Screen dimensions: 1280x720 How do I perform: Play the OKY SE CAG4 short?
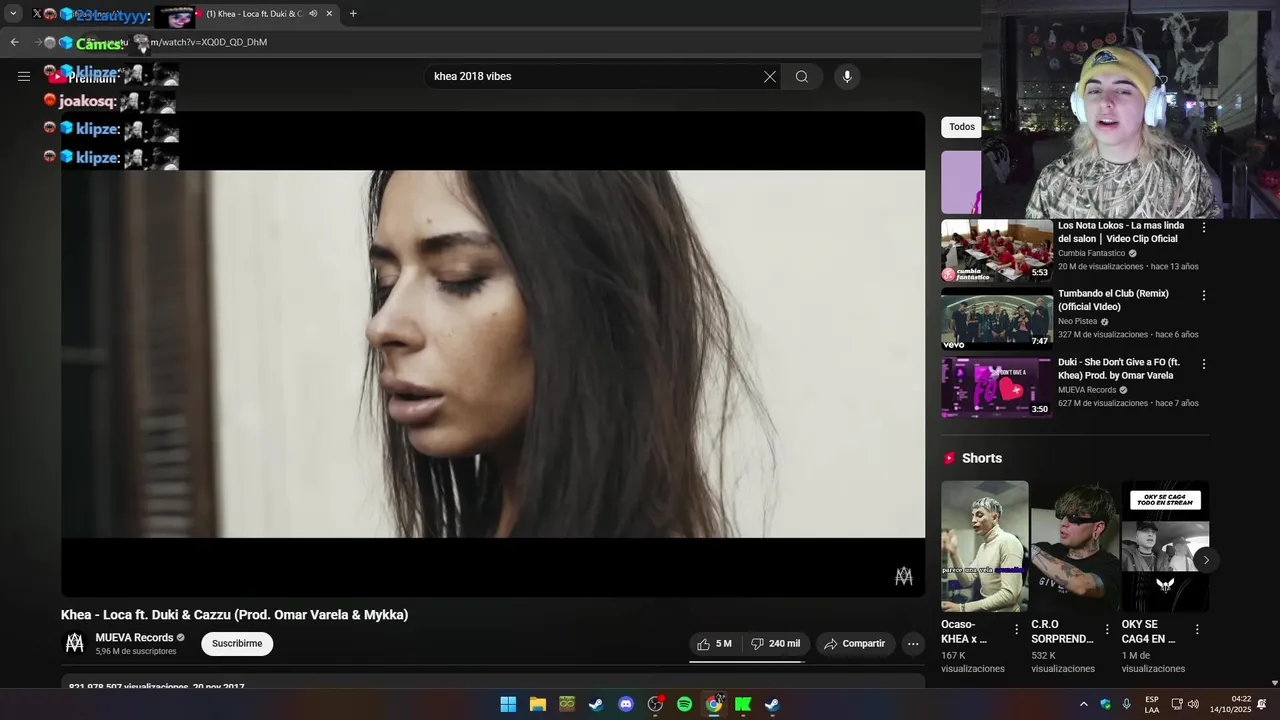point(1165,546)
